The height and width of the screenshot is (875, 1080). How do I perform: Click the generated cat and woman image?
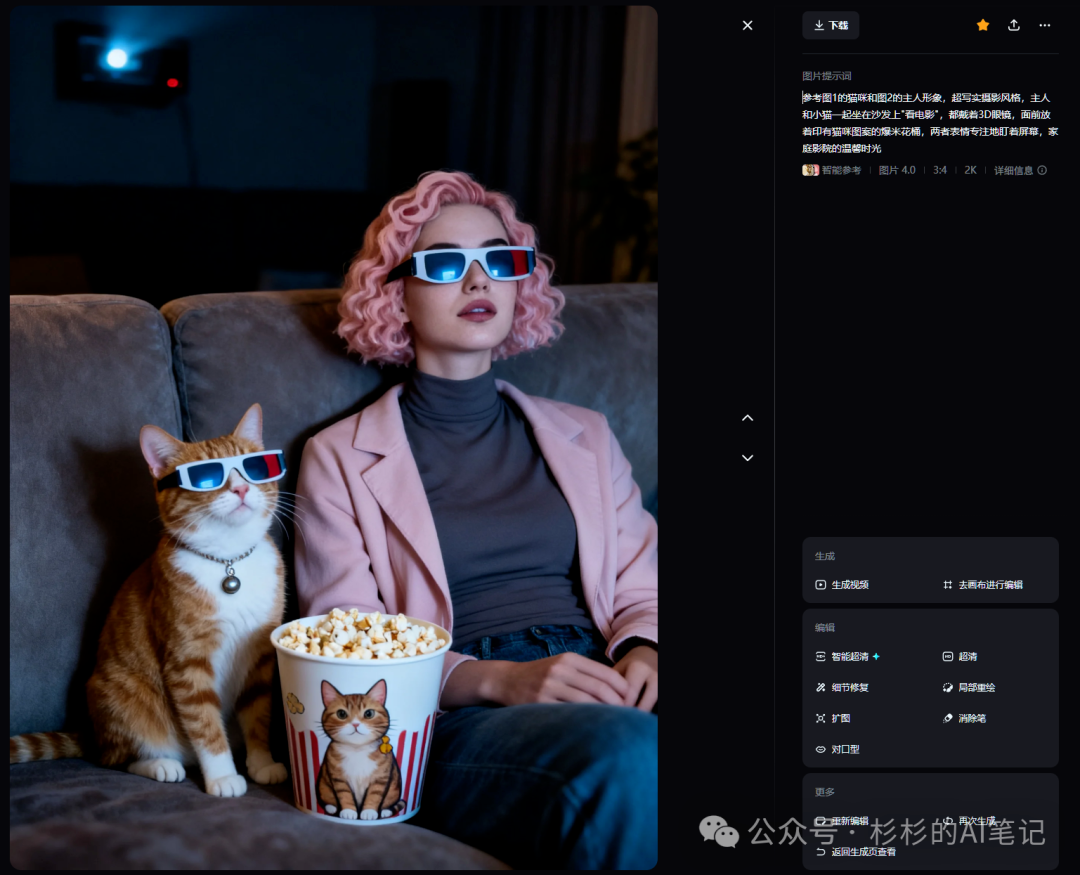pyautogui.click(x=333, y=438)
